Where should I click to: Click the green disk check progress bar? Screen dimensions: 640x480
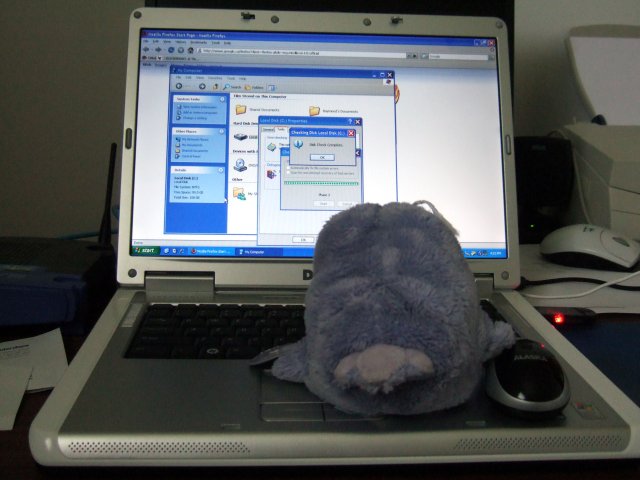pyautogui.click(x=321, y=184)
